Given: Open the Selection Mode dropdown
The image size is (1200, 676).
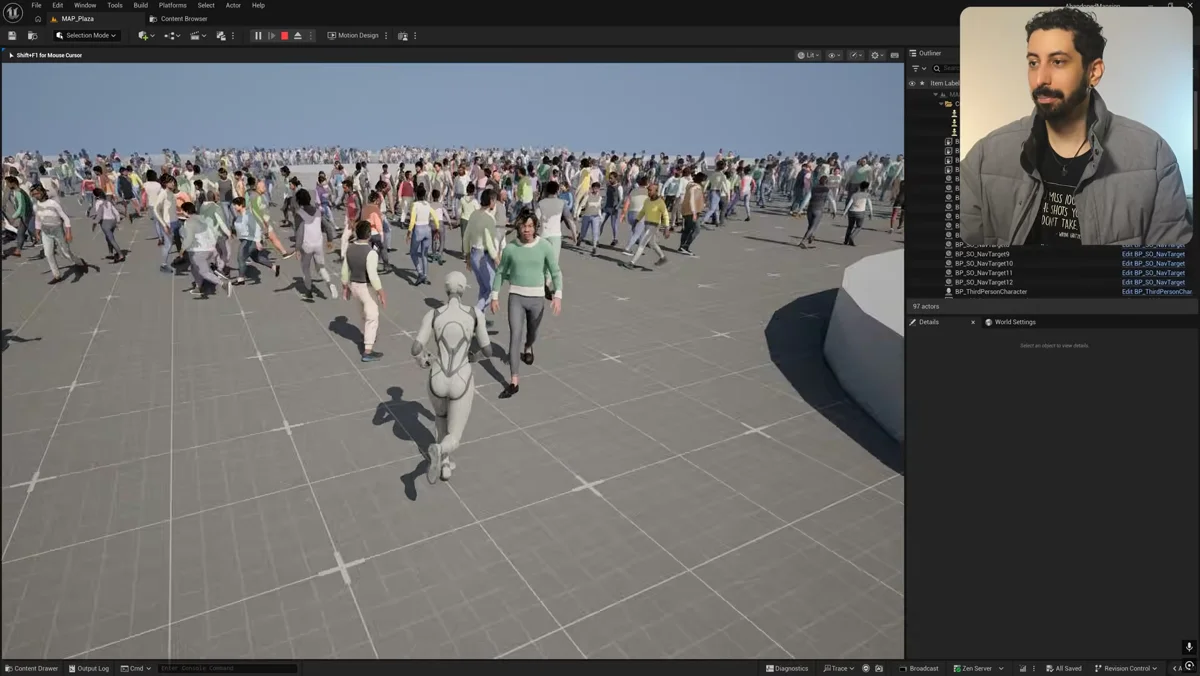Looking at the screenshot, I should [x=86, y=36].
